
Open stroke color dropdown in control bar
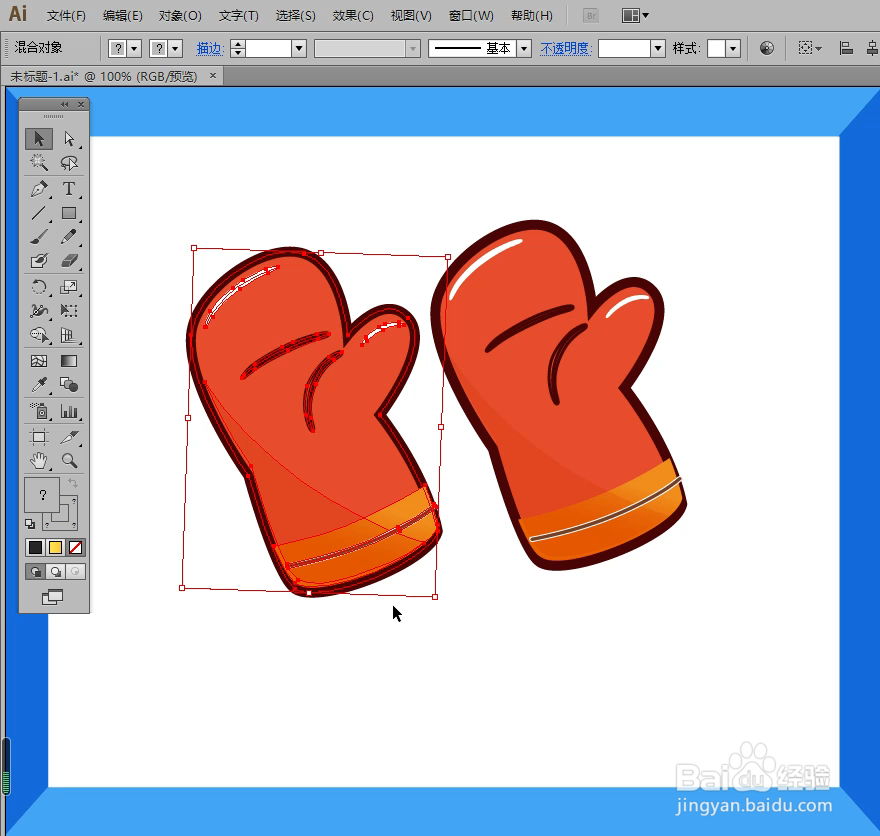(x=175, y=49)
